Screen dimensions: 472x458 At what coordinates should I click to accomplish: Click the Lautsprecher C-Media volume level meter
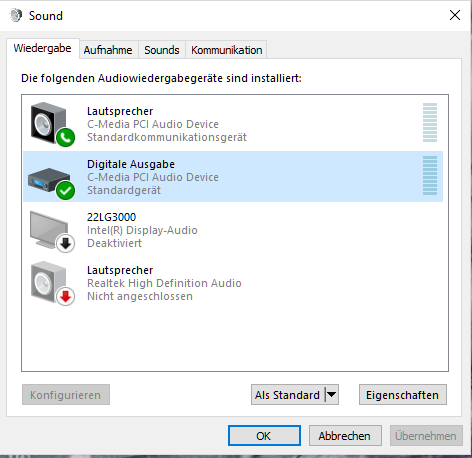[x=430, y=122]
